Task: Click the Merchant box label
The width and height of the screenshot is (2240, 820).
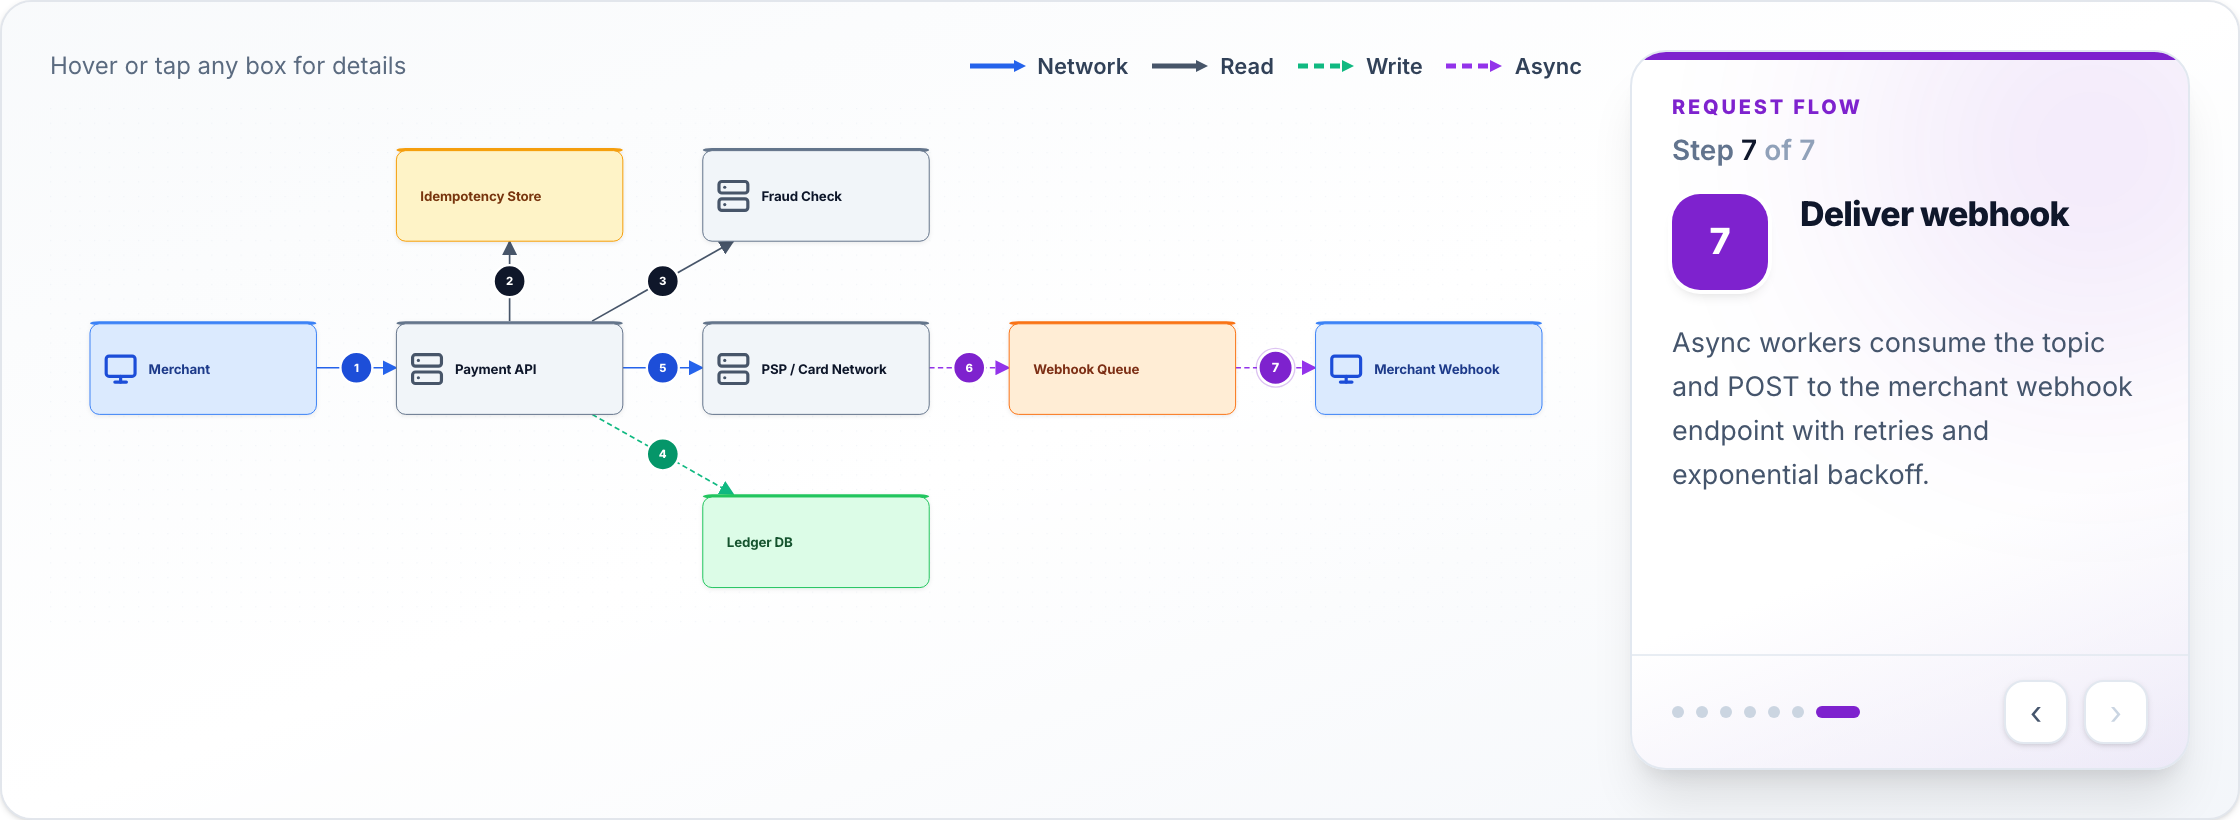Action: pyautogui.click(x=179, y=369)
